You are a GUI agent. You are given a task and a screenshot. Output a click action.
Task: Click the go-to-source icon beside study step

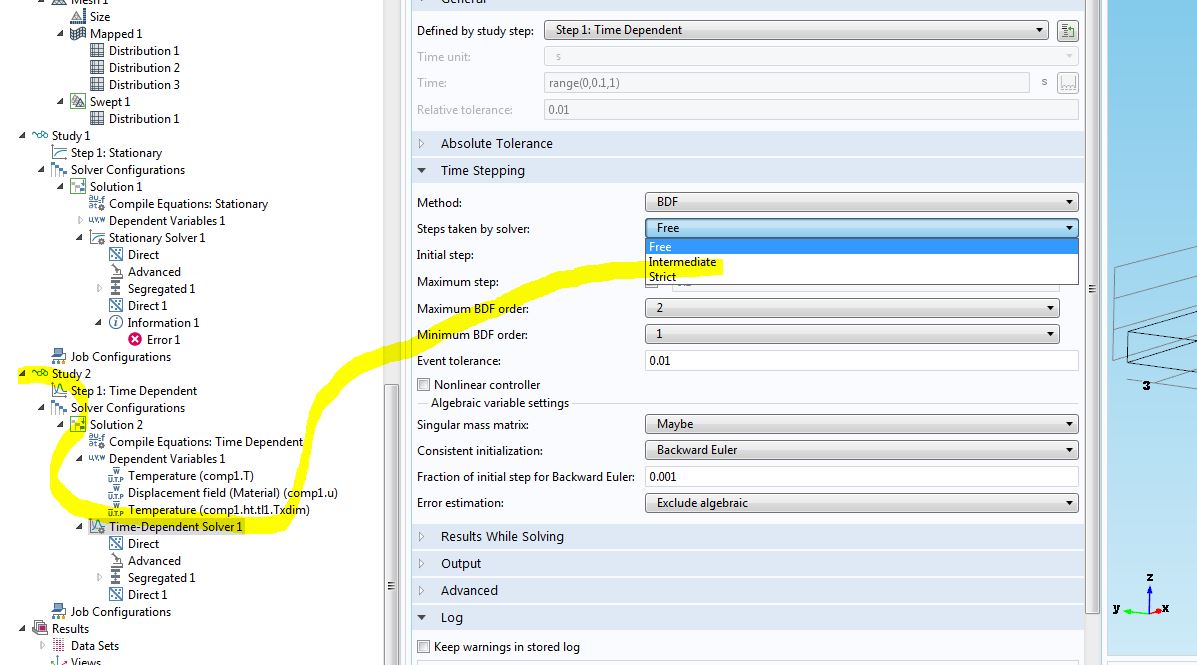coord(1067,31)
